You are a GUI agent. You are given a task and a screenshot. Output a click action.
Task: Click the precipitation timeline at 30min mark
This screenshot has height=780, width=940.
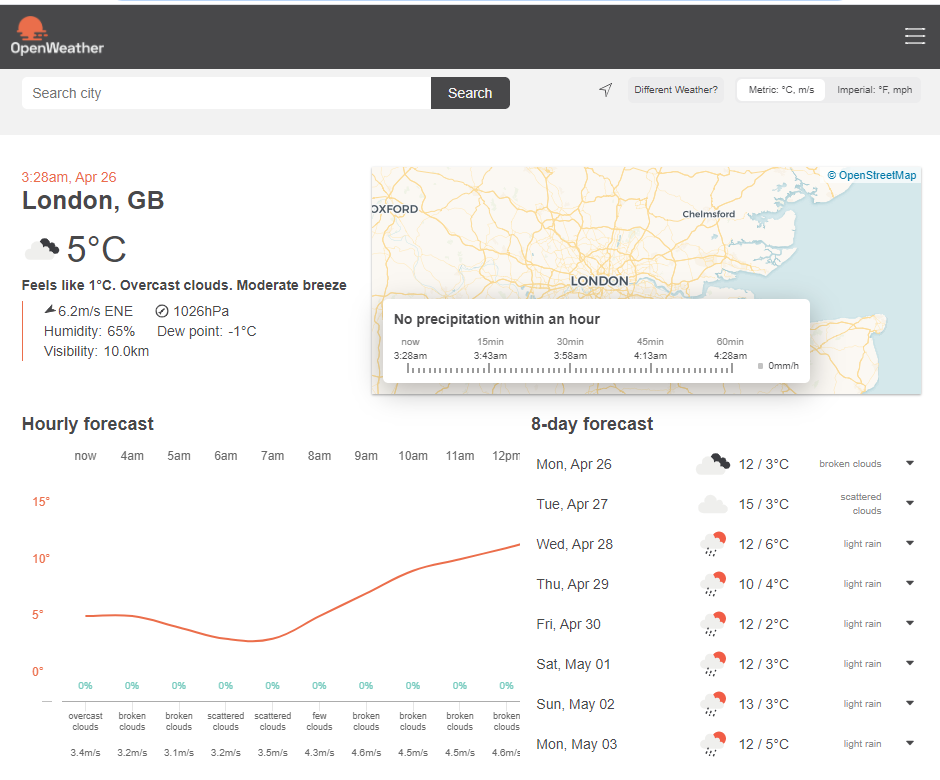pyautogui.click(x=570, y=368)
